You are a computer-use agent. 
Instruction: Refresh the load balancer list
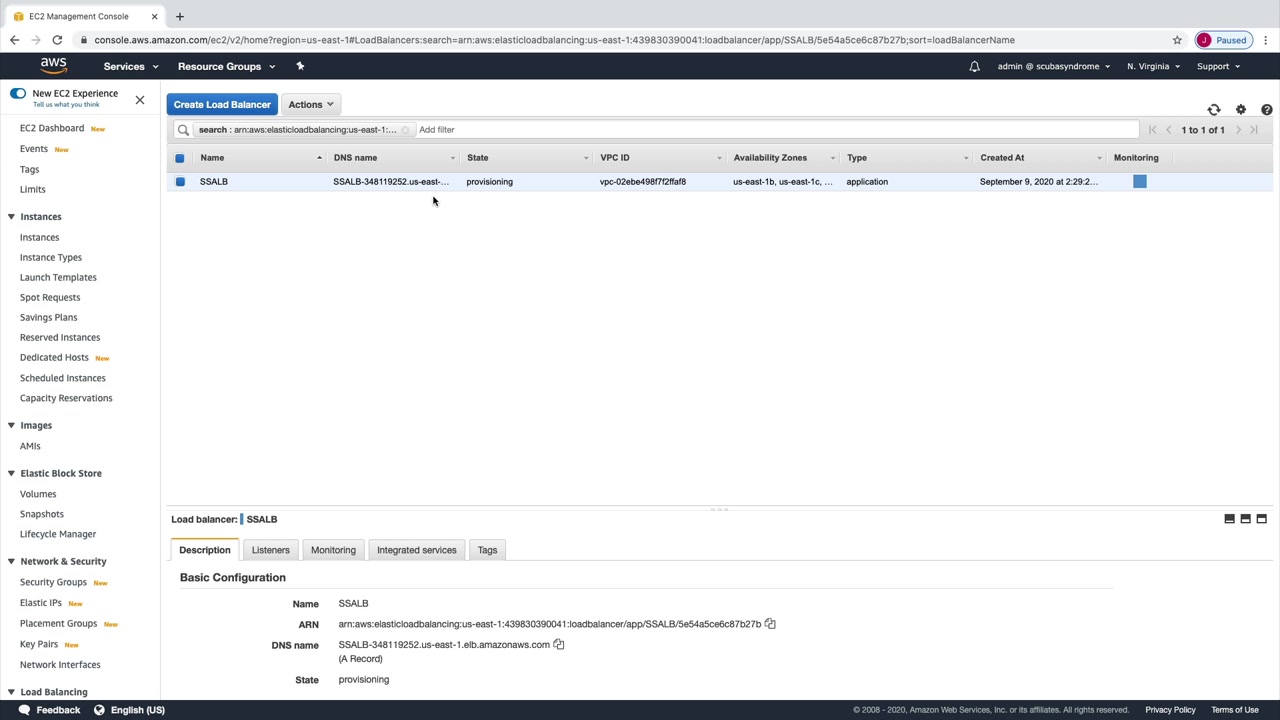[1214, 110]
